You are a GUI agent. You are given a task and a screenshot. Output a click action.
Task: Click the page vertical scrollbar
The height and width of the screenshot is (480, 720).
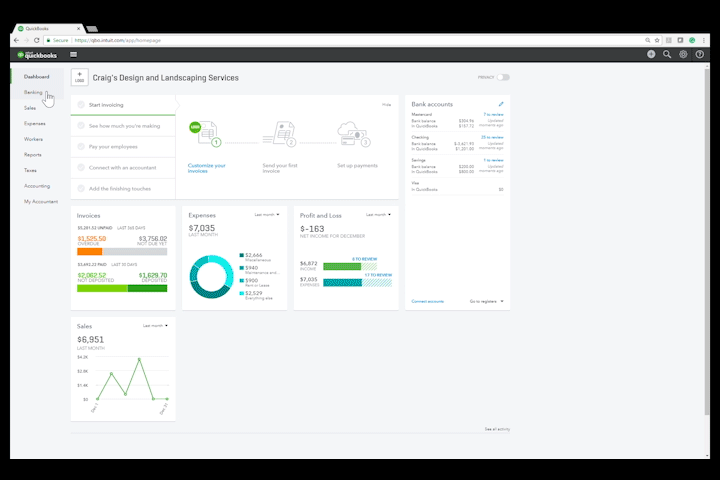click(707, 240)
